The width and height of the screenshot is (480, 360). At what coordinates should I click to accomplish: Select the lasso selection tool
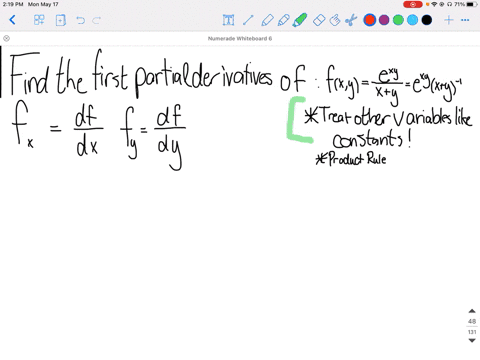pyautogui.click(x=335, y=20)
